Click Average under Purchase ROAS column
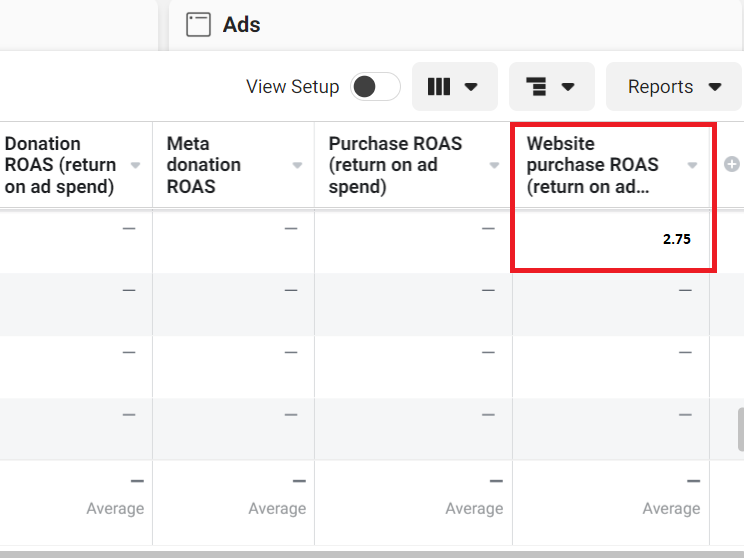The height and width of the screenshot is (558, 744). [x=474, y=509]
